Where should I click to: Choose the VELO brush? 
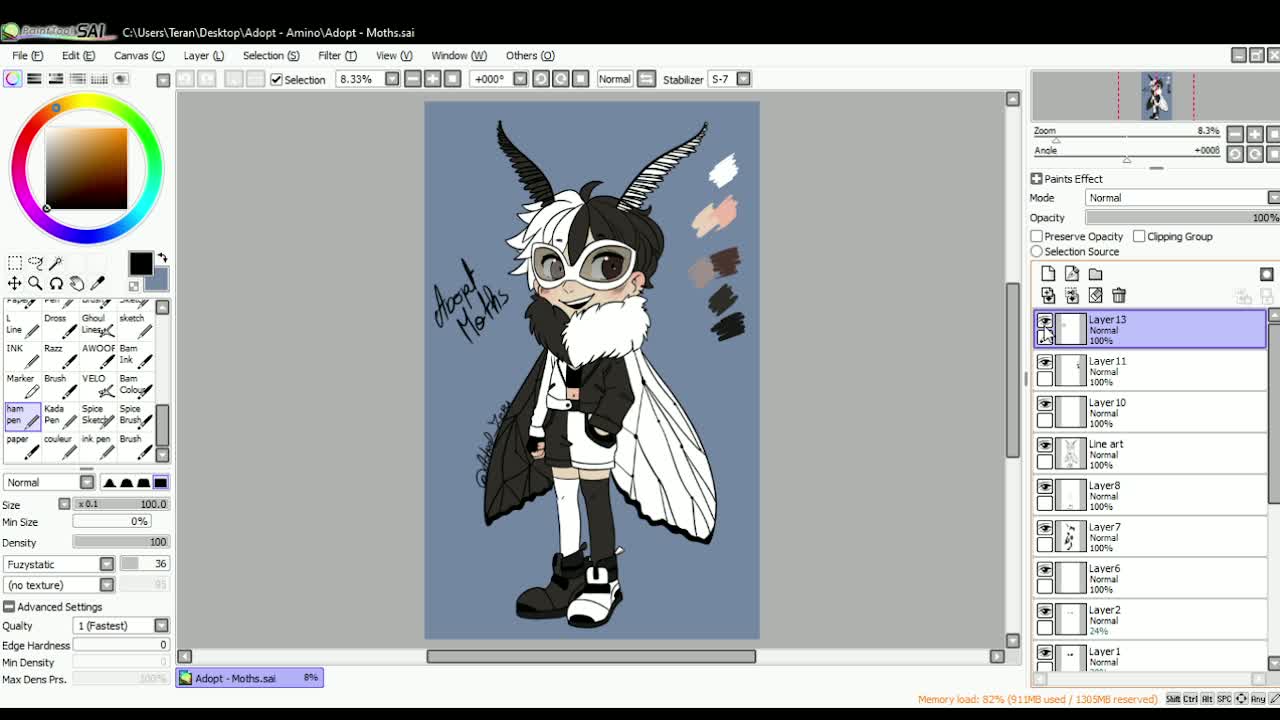(99, 385)
